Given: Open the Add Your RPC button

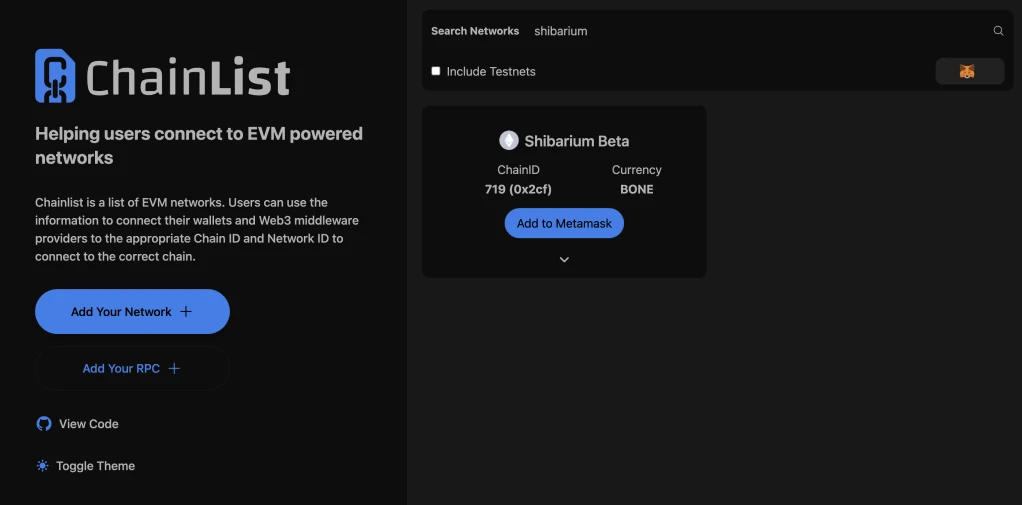Looking at the screenshot, I should (x=132, y=368).
